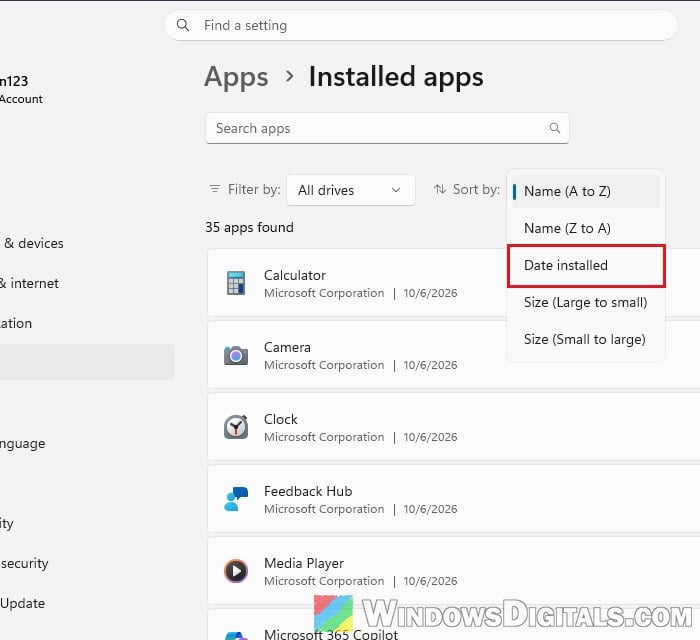
Task: Select the Clock app name
Action: 280,420
